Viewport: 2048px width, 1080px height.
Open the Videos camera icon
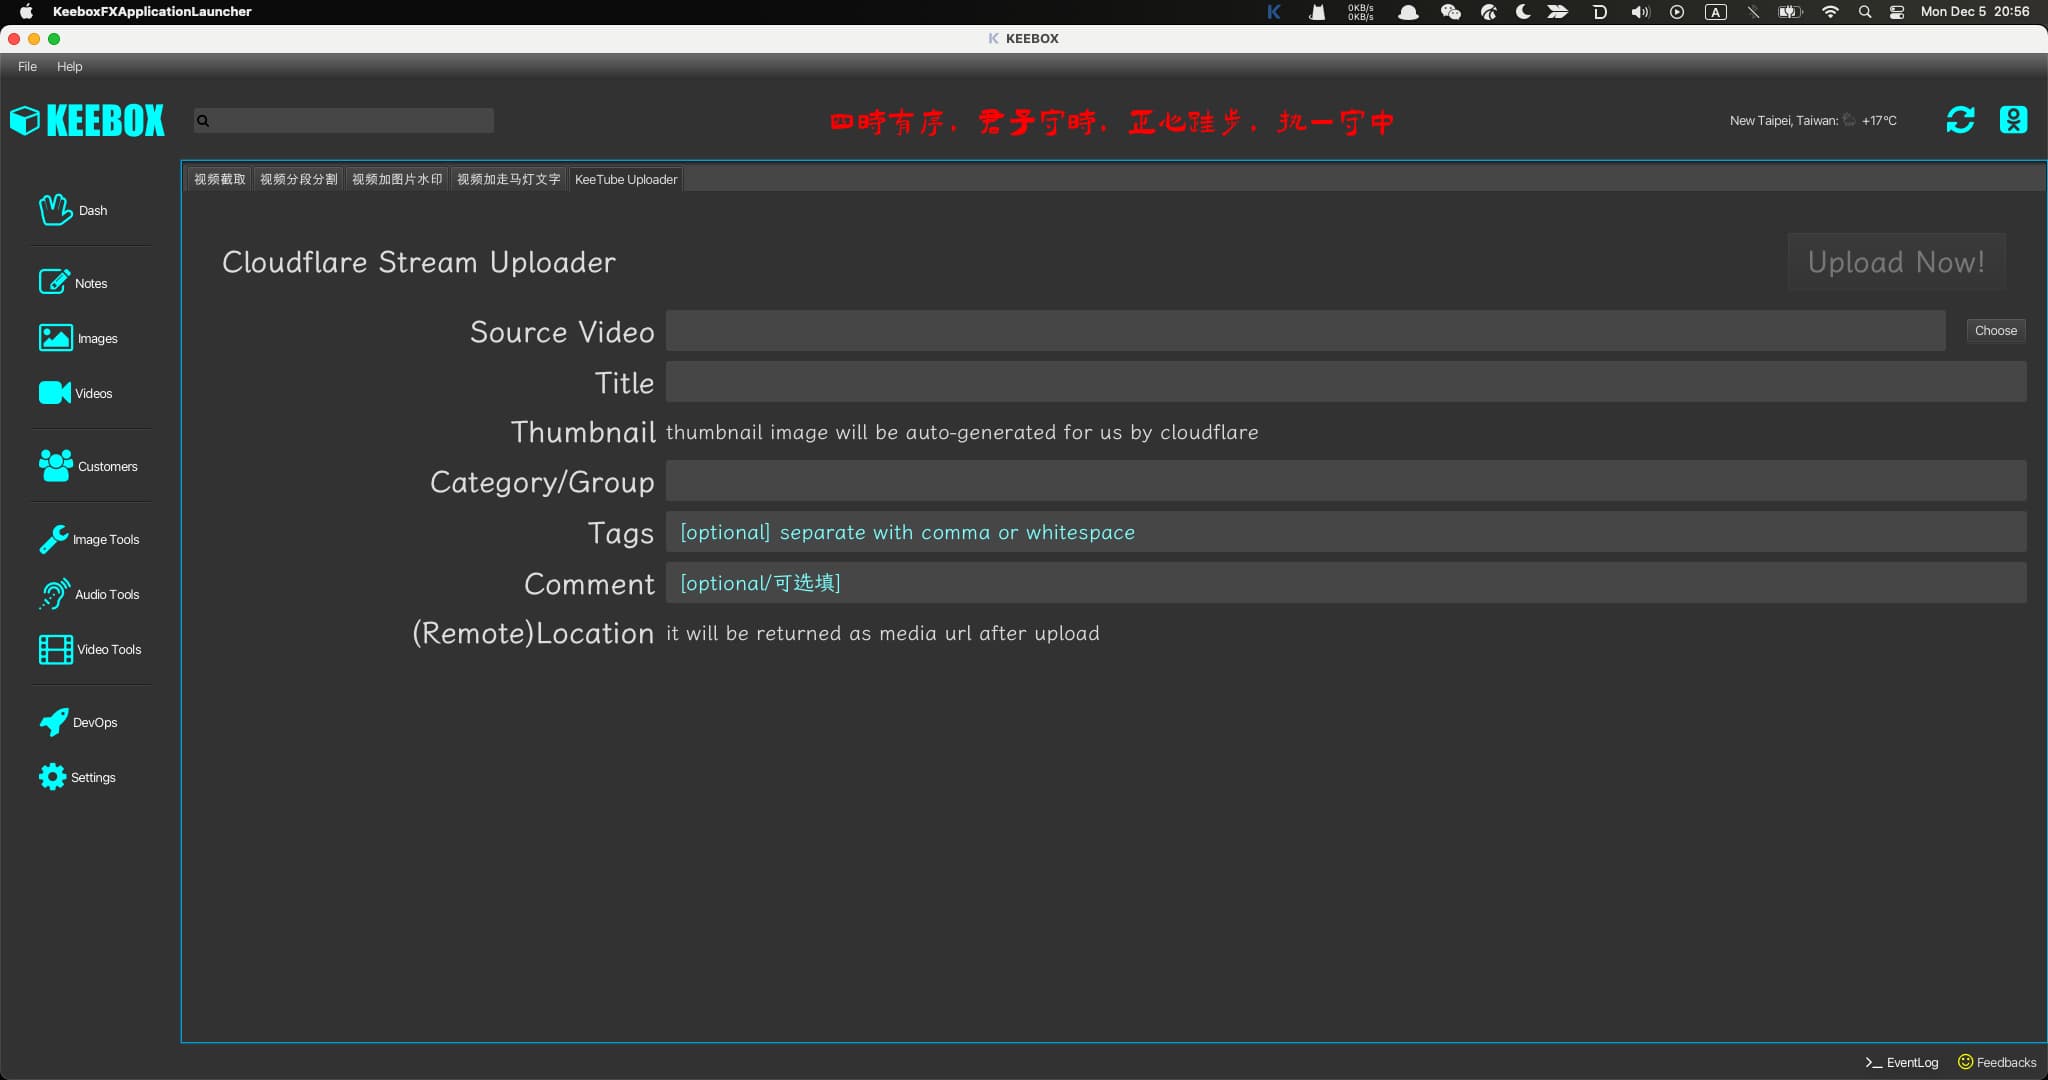(x=54, y=393)
